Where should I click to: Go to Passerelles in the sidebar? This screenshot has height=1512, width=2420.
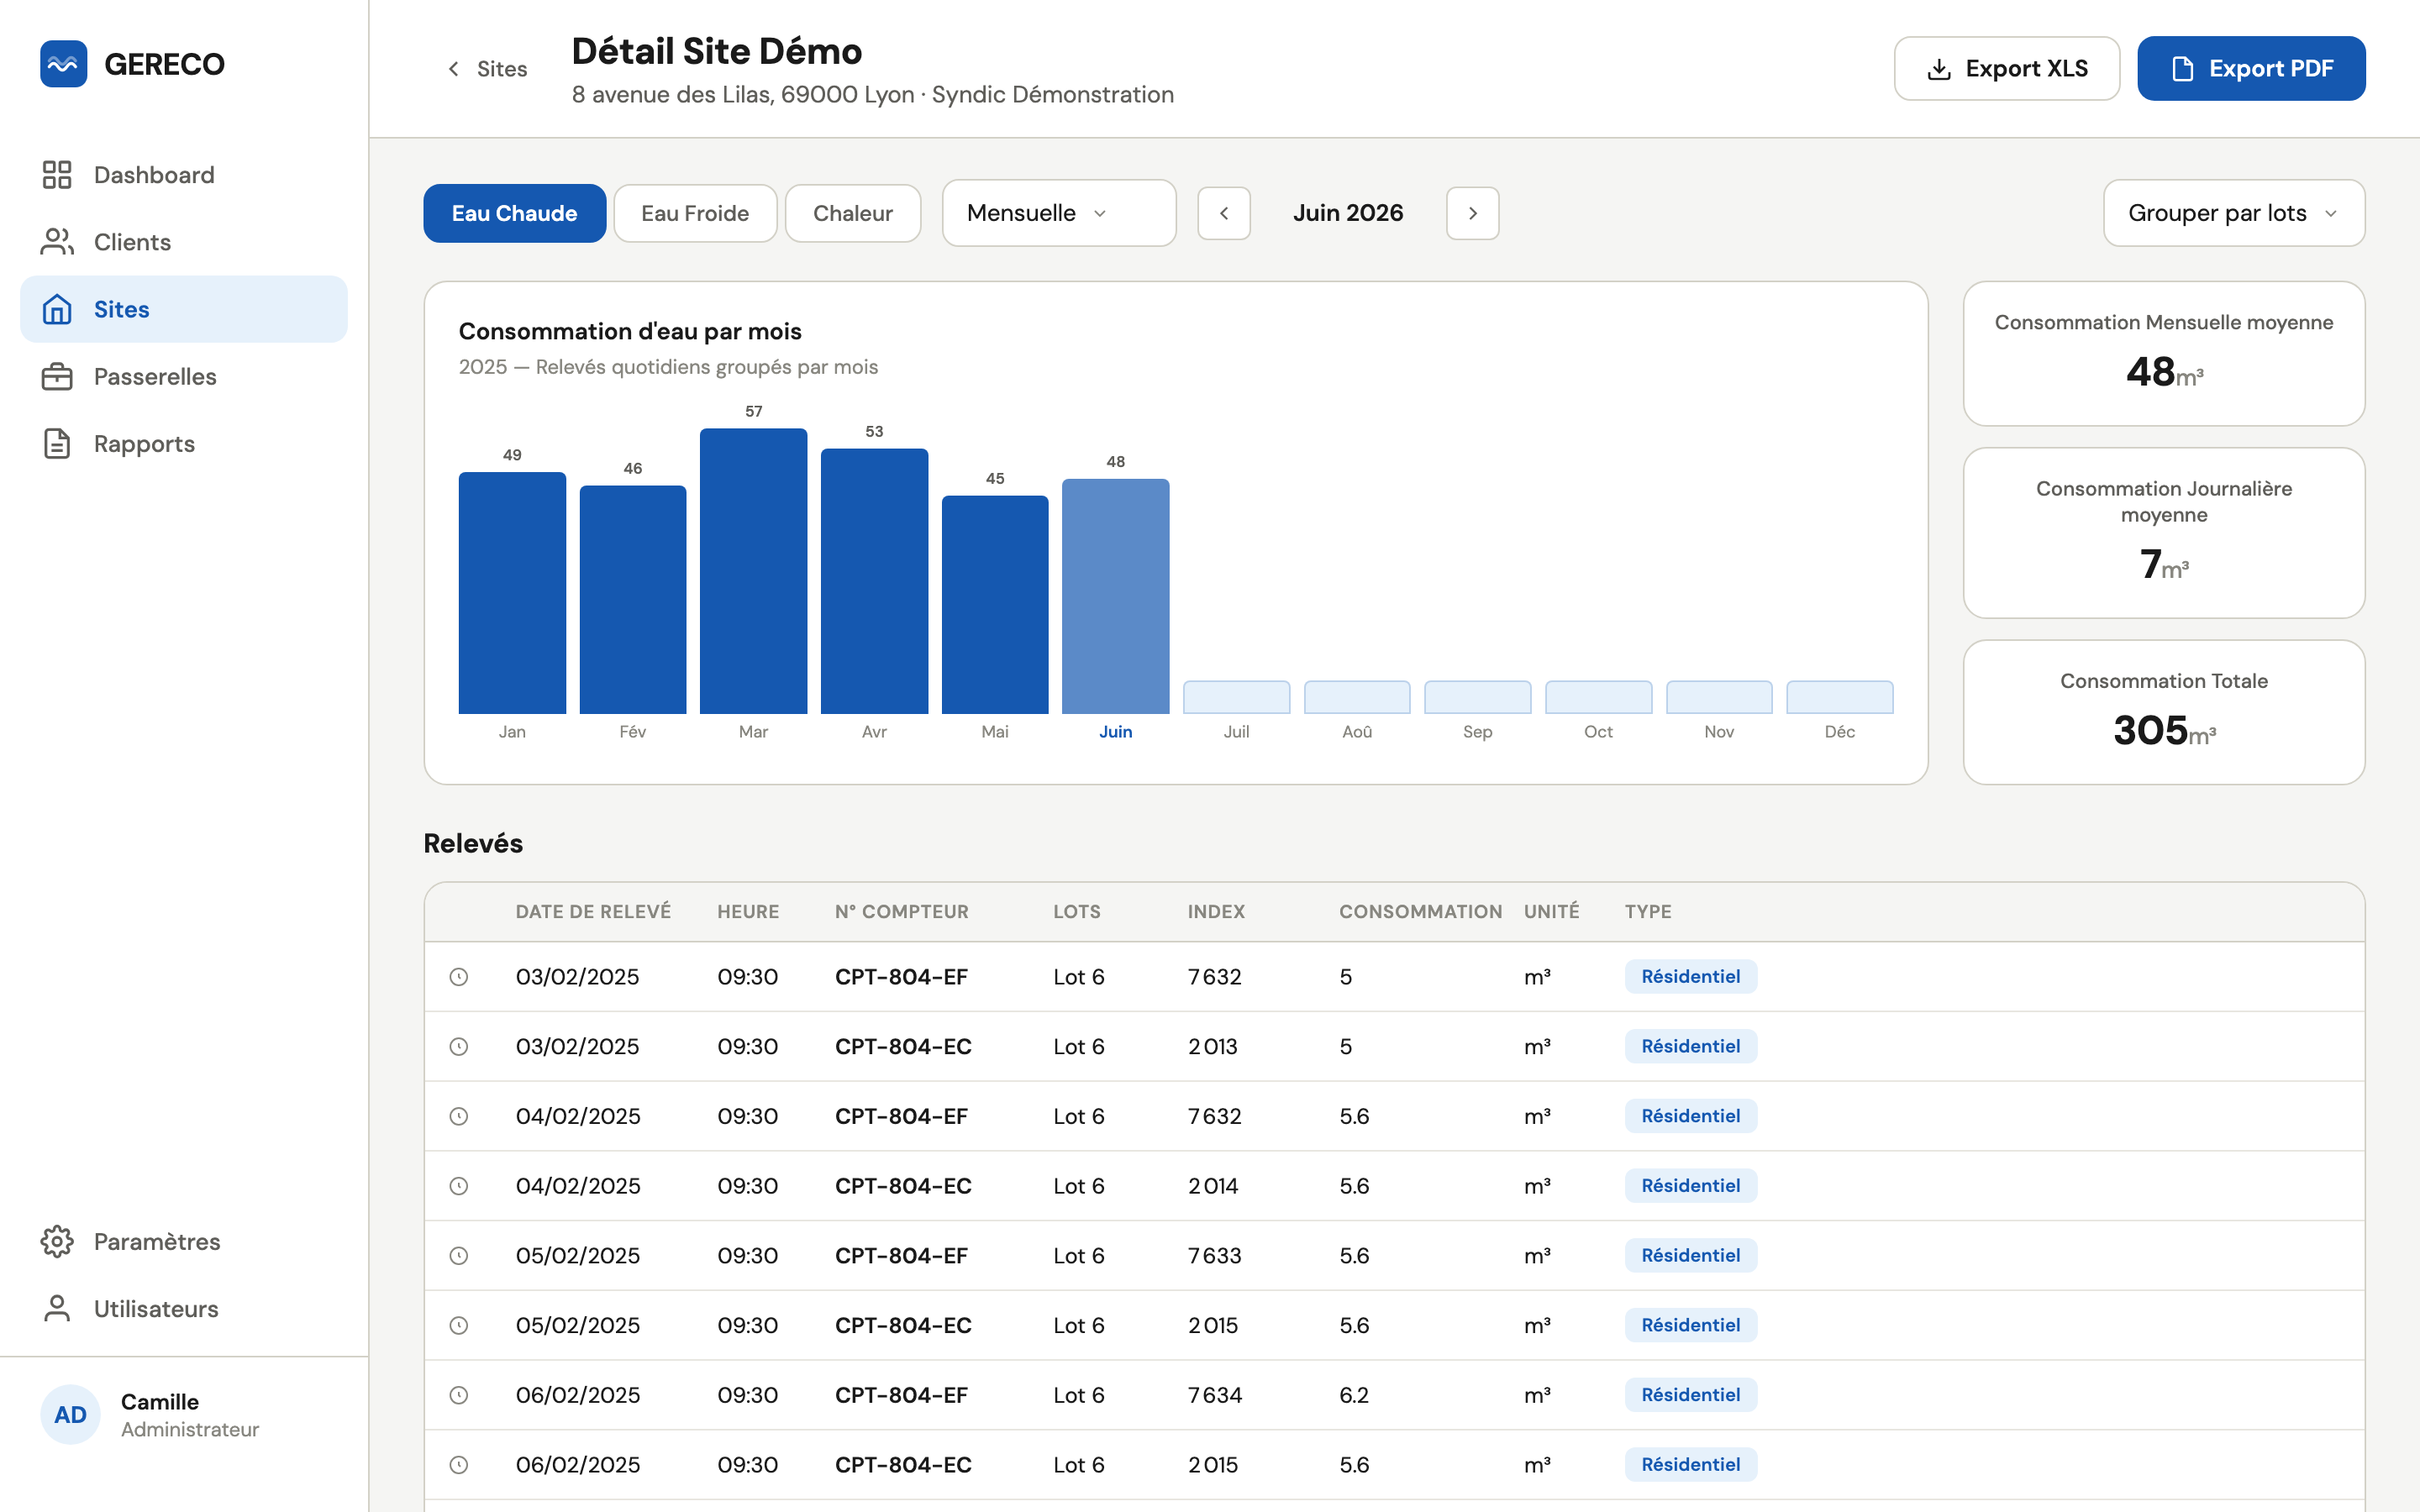183,376
